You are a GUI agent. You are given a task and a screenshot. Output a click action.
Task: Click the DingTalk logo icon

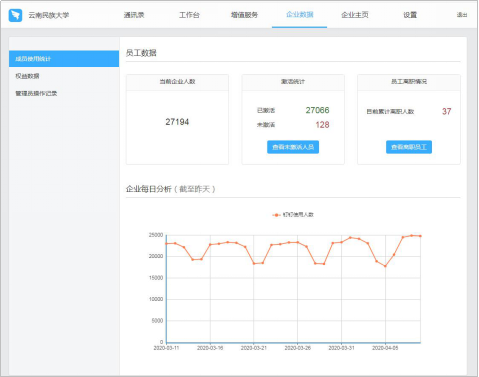tap(15, 15)
